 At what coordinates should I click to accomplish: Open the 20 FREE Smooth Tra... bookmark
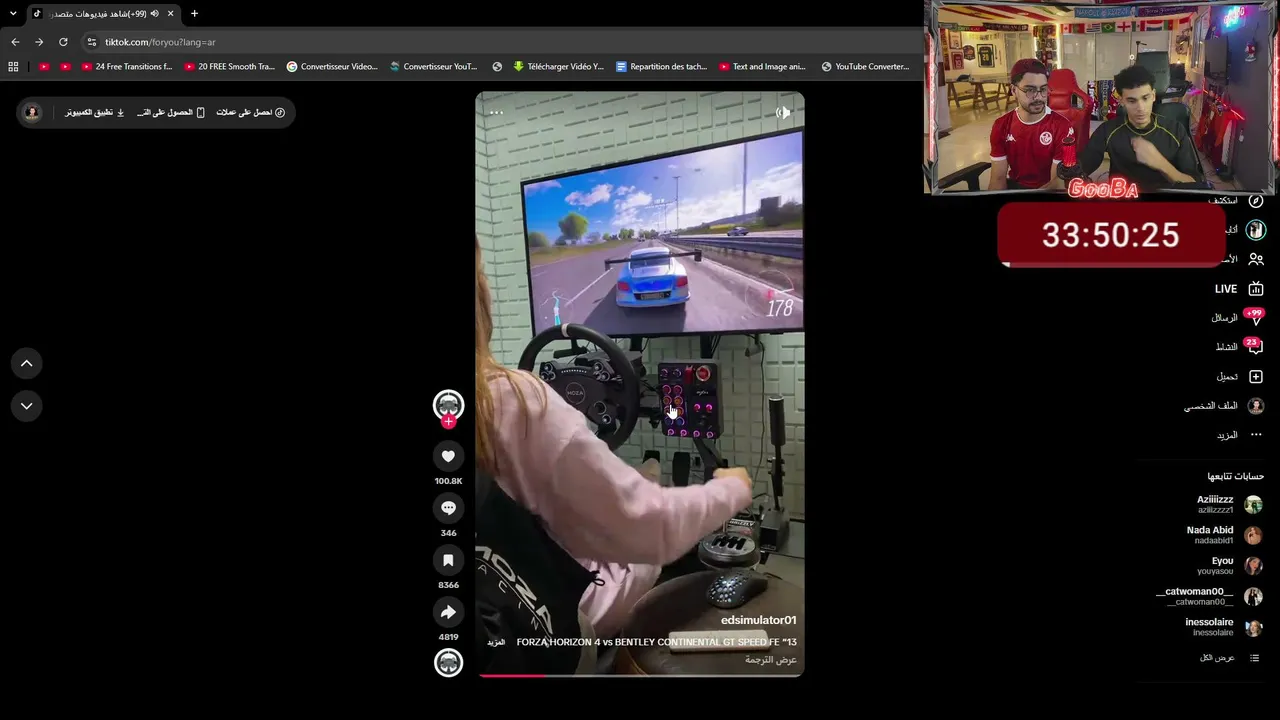coord(230,67)
